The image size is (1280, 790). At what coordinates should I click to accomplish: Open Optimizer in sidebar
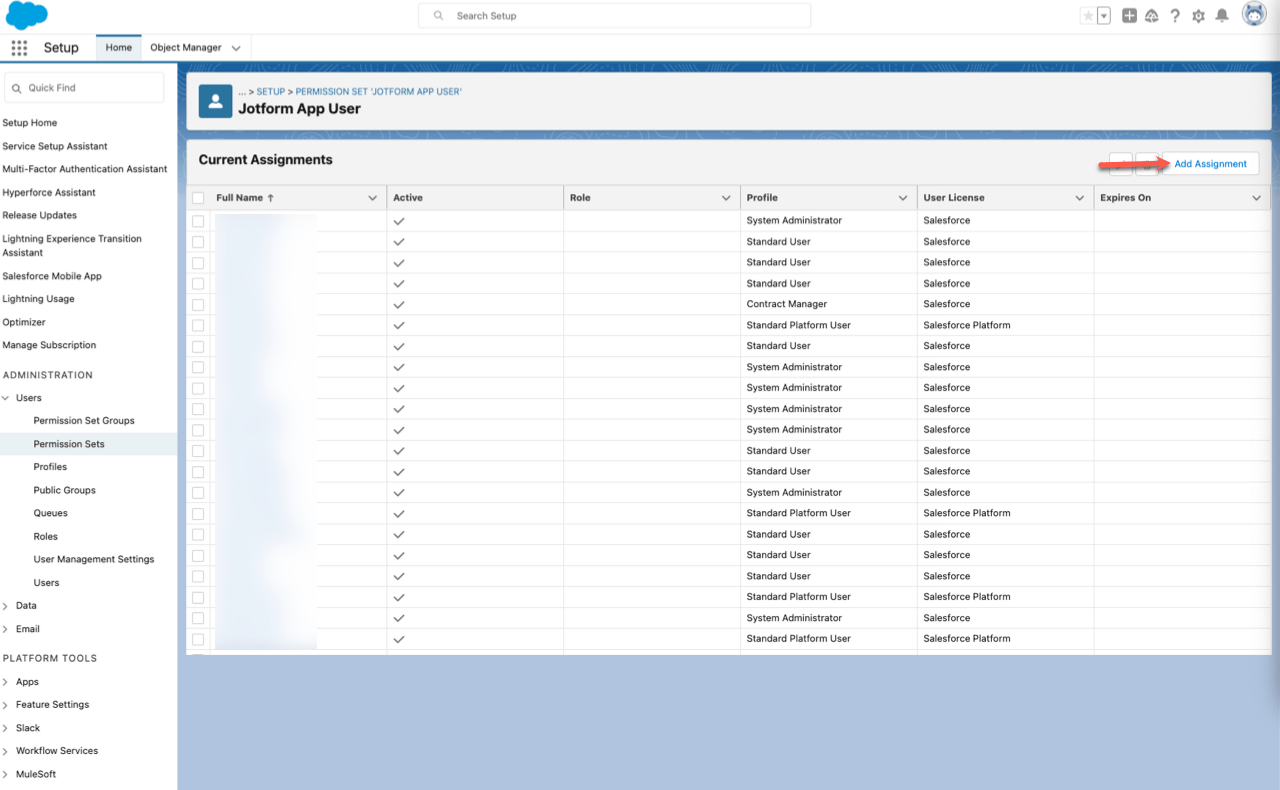click(24, 322)
